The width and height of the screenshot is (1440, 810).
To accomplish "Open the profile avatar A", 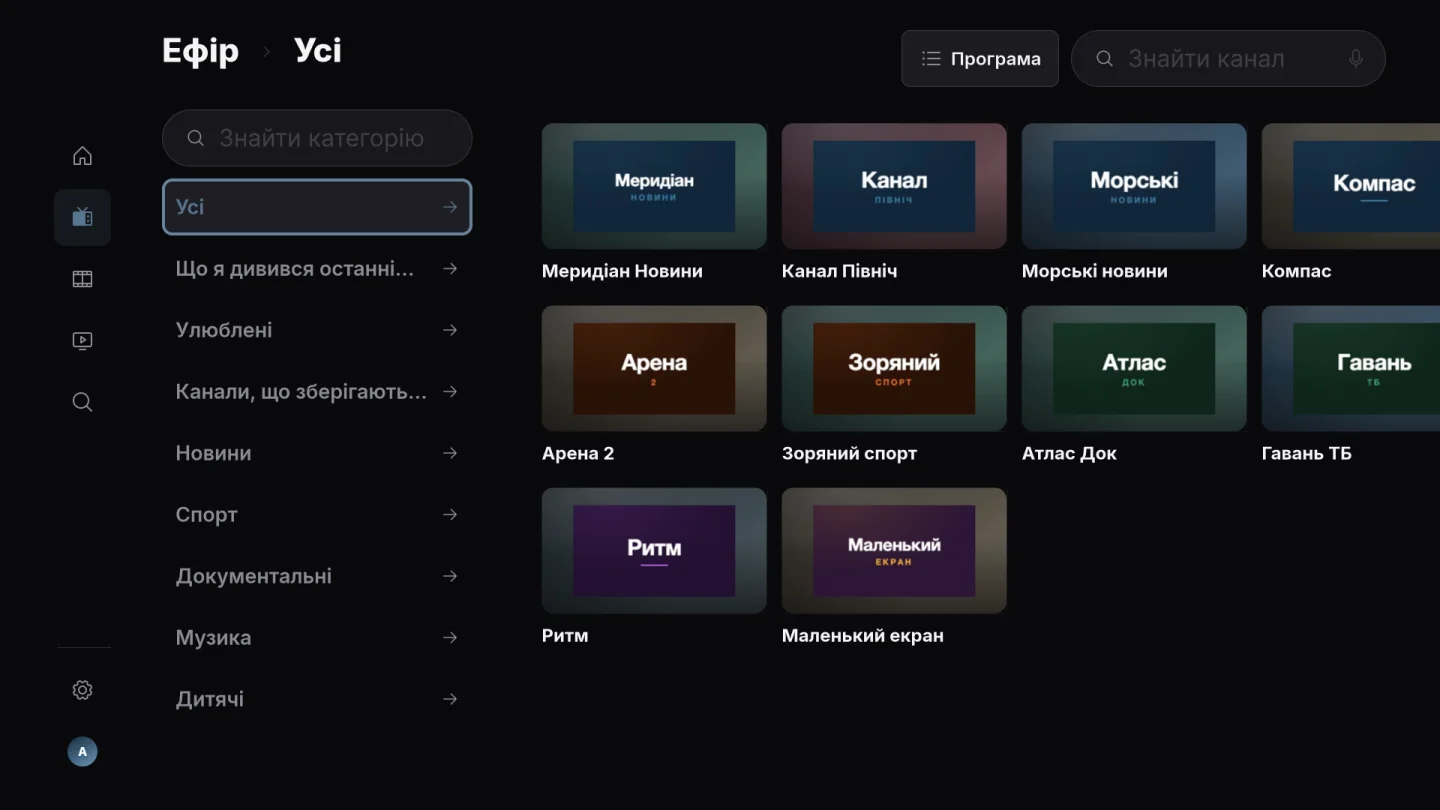I will (82, 752).
